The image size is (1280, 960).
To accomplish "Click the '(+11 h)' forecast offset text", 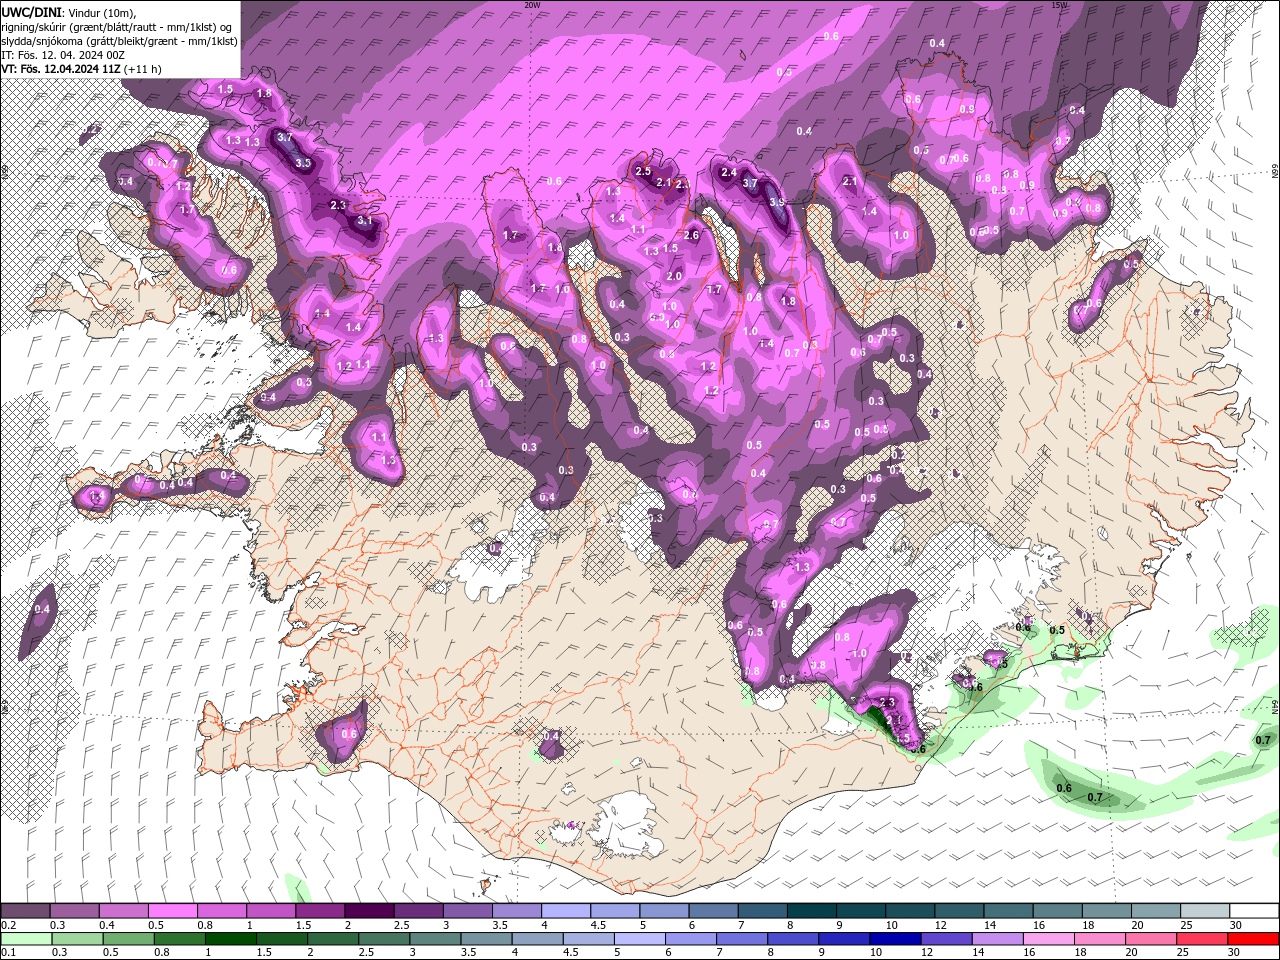I will point(143,69).
